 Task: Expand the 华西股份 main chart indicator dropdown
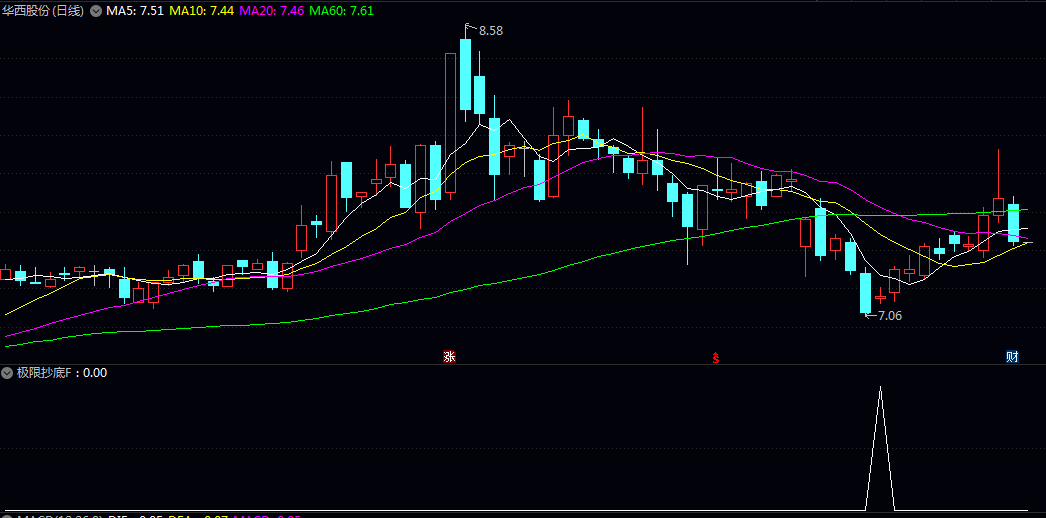click(x=96, y=11)
